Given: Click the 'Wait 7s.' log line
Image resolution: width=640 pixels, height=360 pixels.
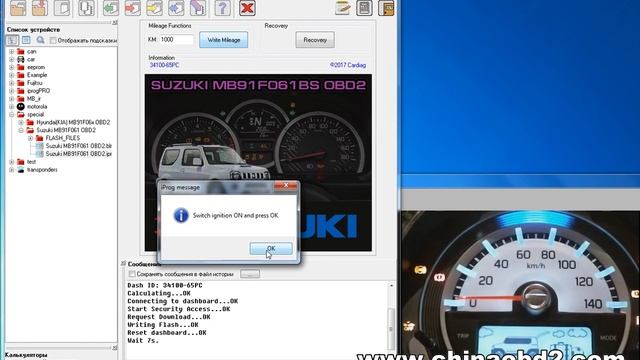Looking at the screenshot, I should click(x=143, y=340).
